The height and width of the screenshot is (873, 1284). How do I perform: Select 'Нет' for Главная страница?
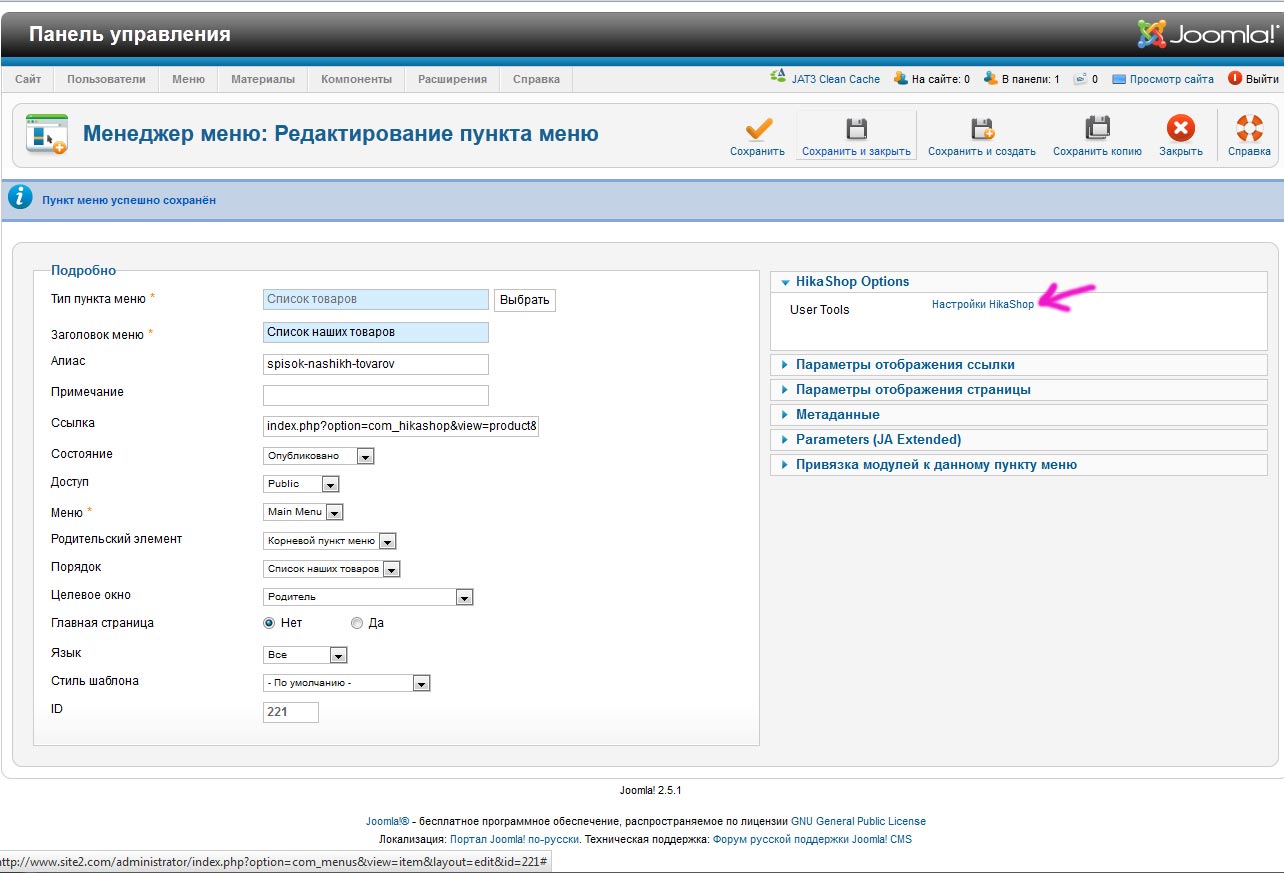click(x=269, y=623)
